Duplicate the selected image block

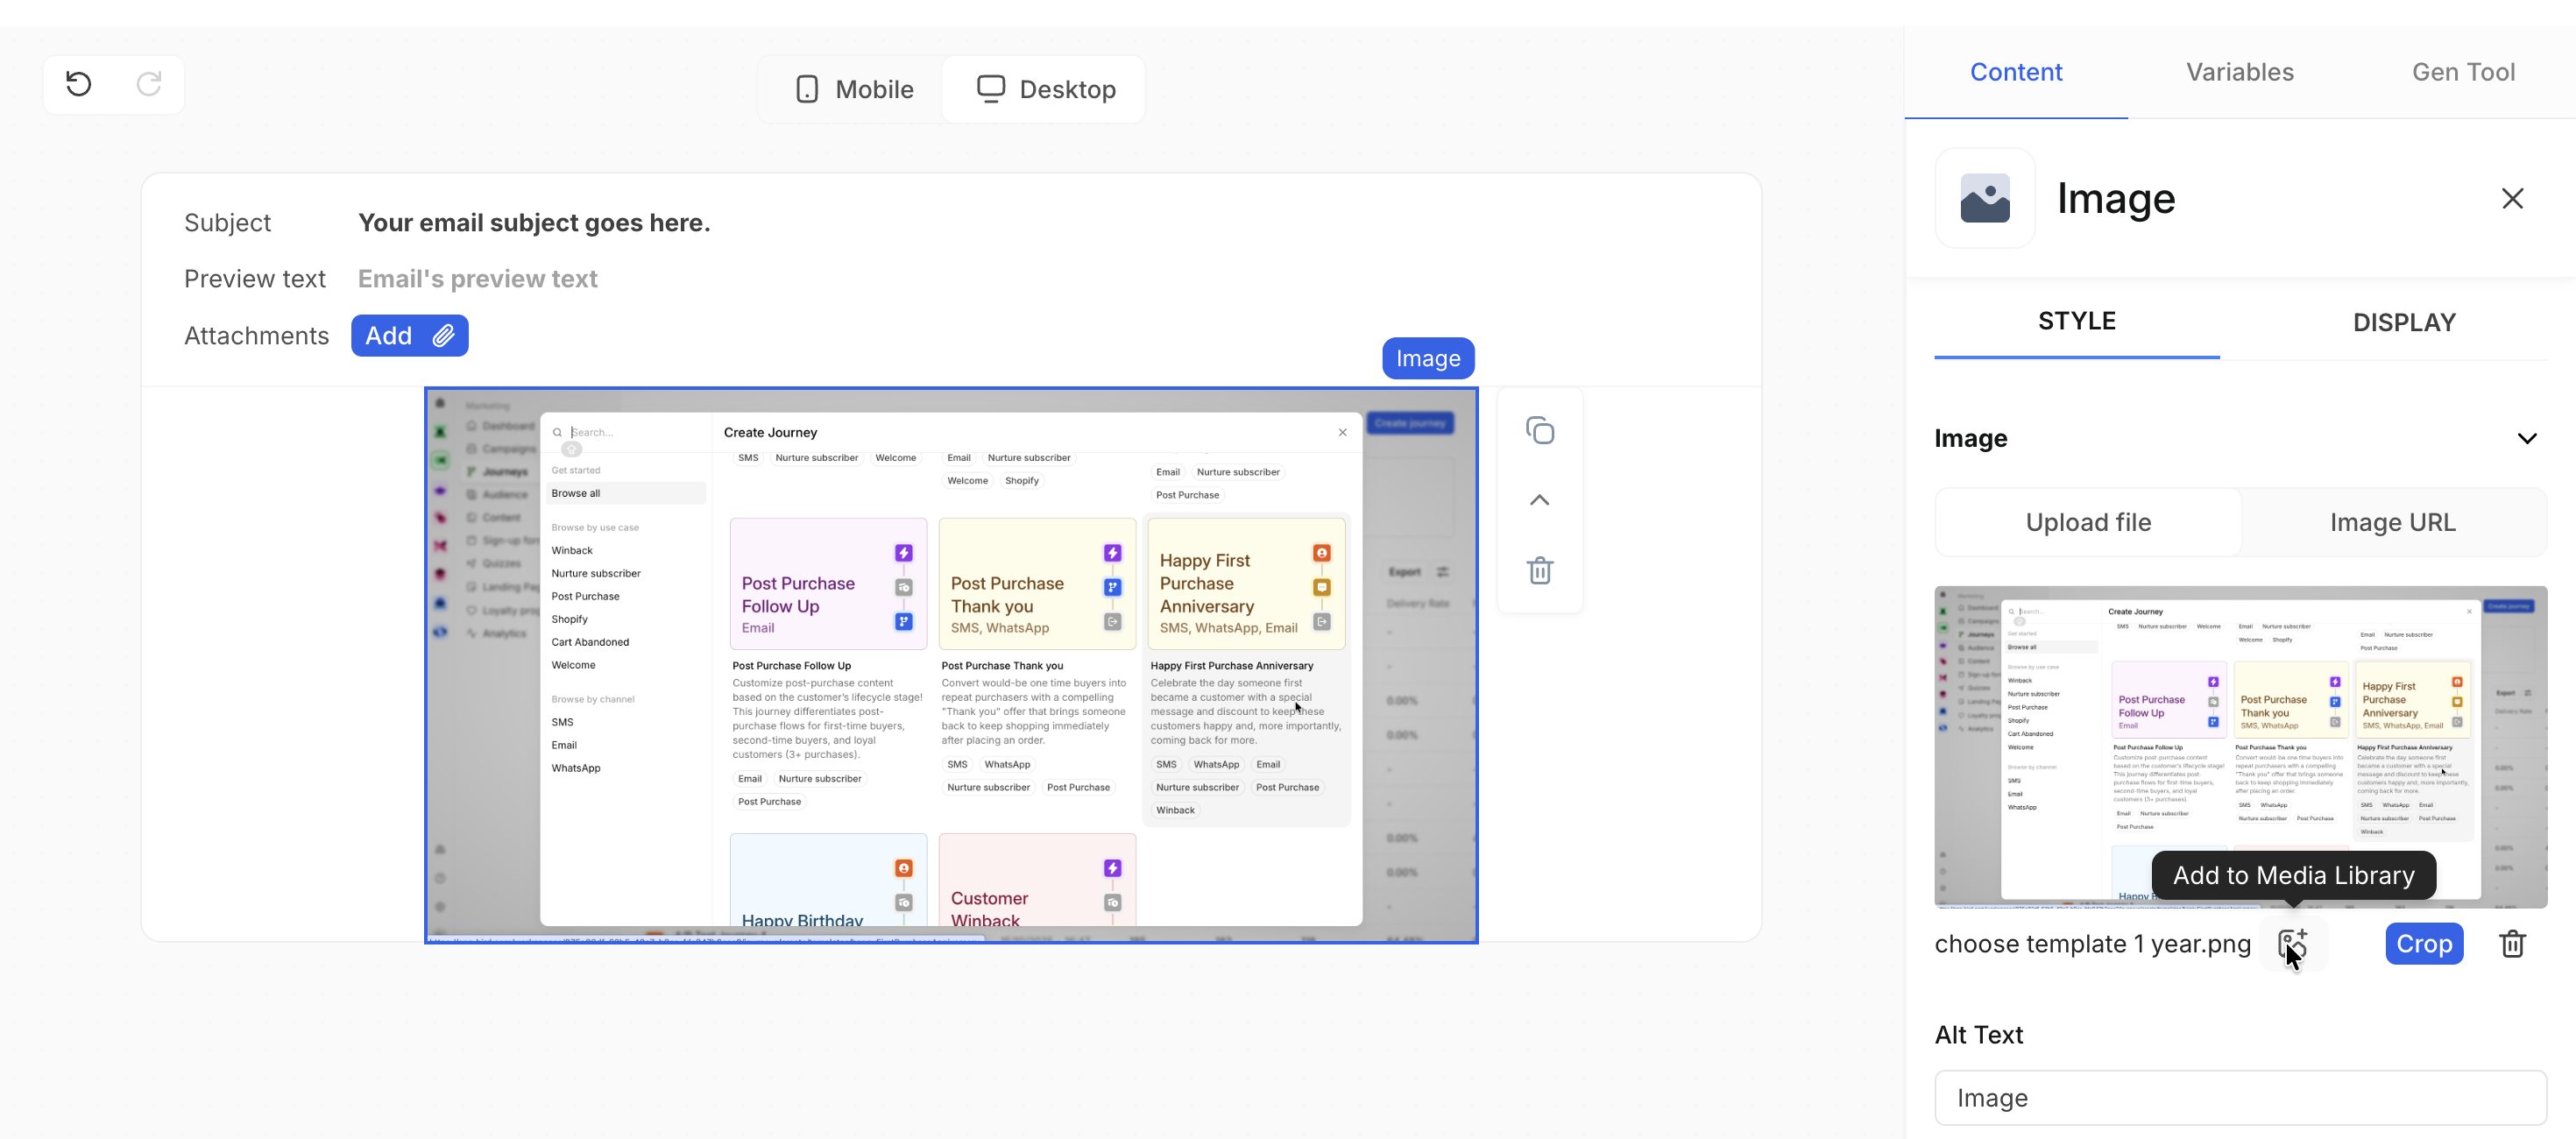click(x=1539, y=430)
